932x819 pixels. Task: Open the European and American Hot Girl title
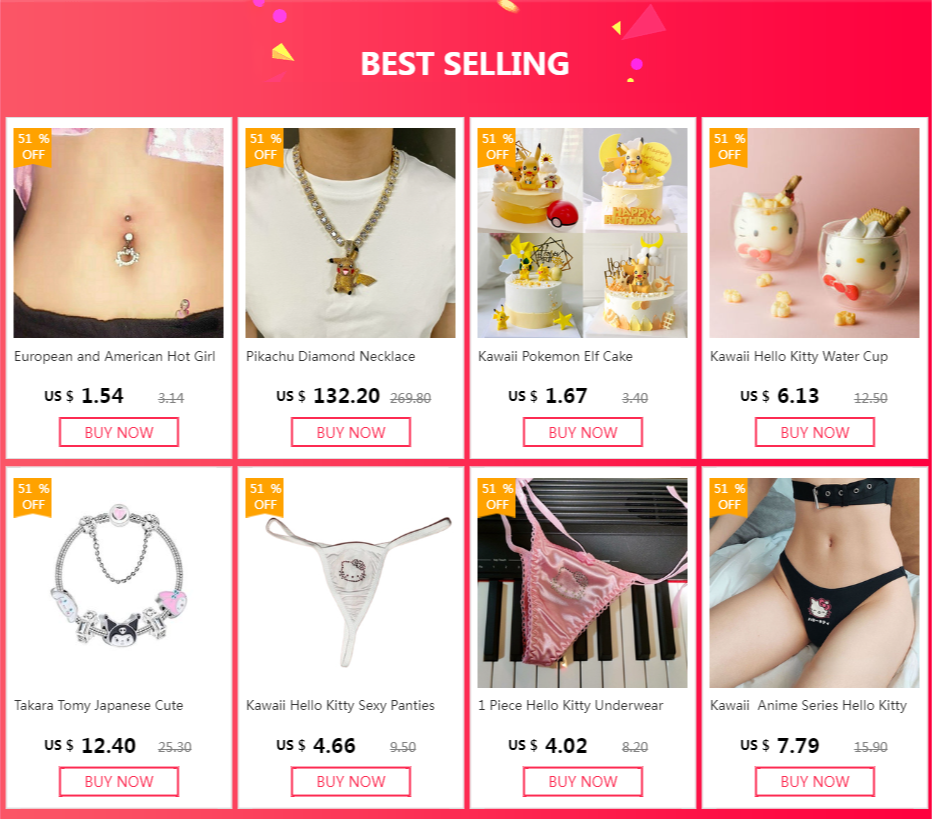(115, 357)
